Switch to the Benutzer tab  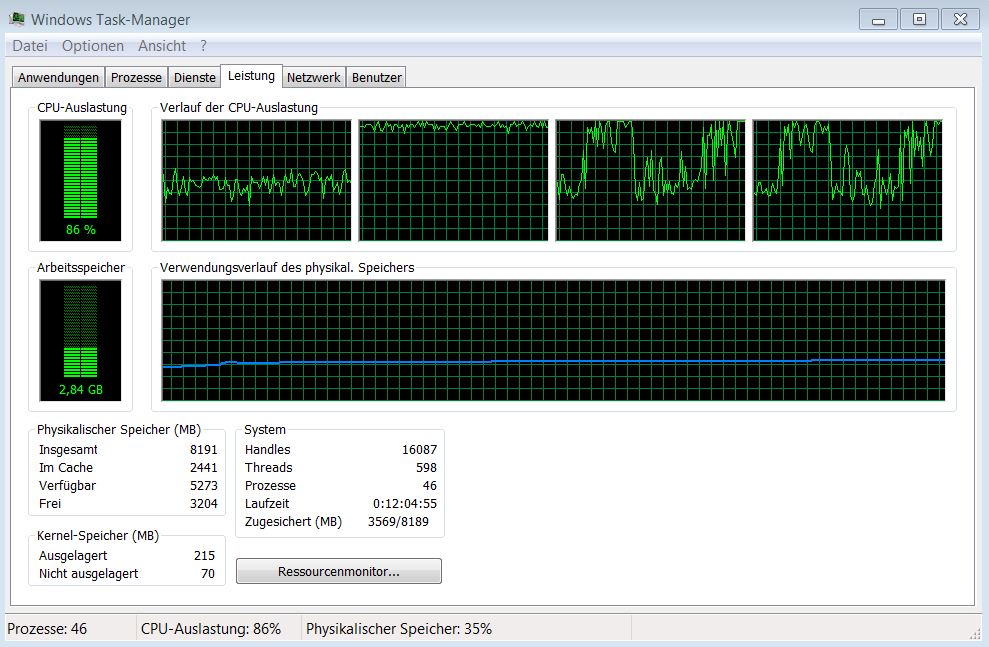tap(377, 78)
